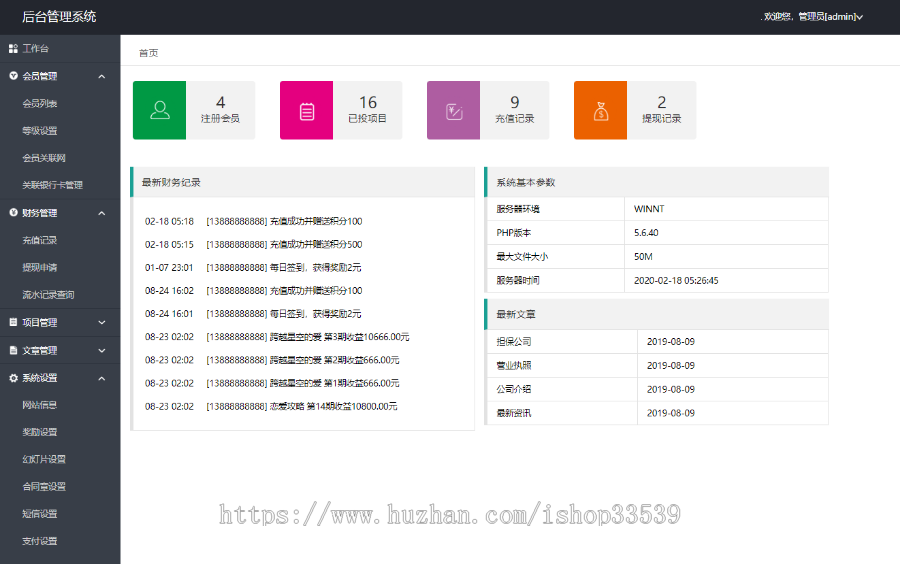Open 幻灯片设置 menu item

point(44,459)
